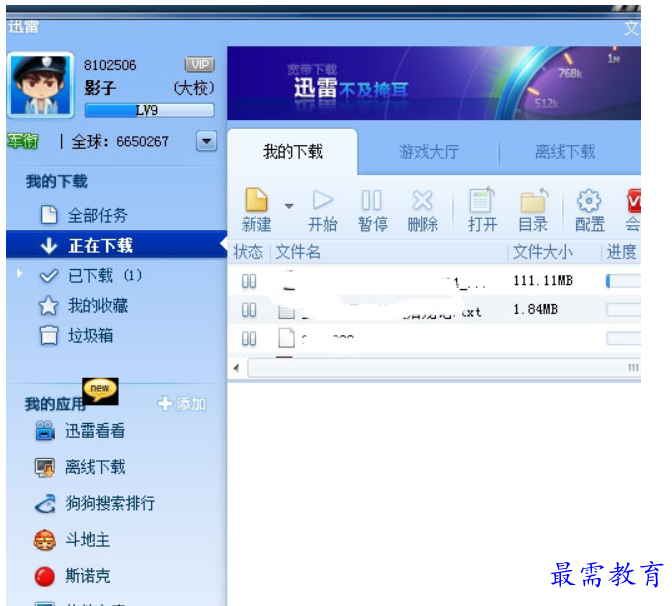Image resolution: width=672 pixels, height=606 pixels.
Task: Click the green 军衔 rank label
Action: click(23, 141)
